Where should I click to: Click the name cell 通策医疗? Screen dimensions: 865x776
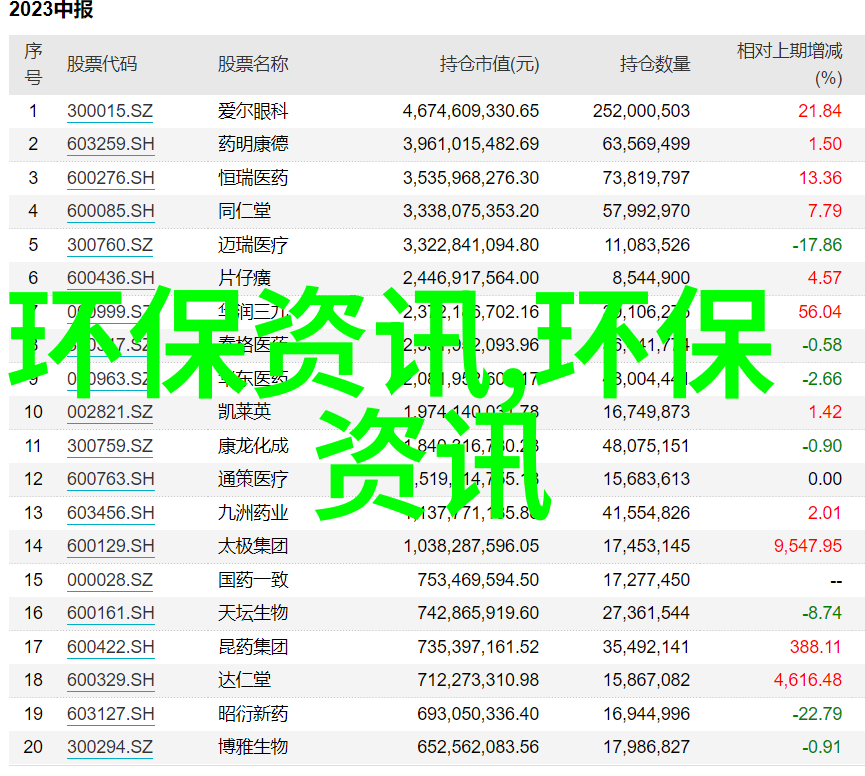(253, 479)
